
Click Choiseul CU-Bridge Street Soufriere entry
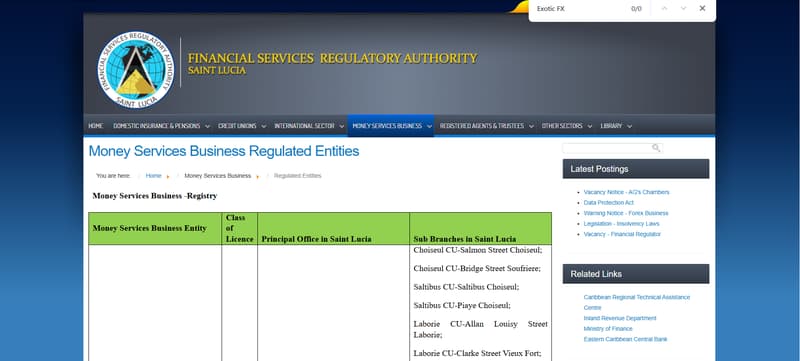pos(477,269)
